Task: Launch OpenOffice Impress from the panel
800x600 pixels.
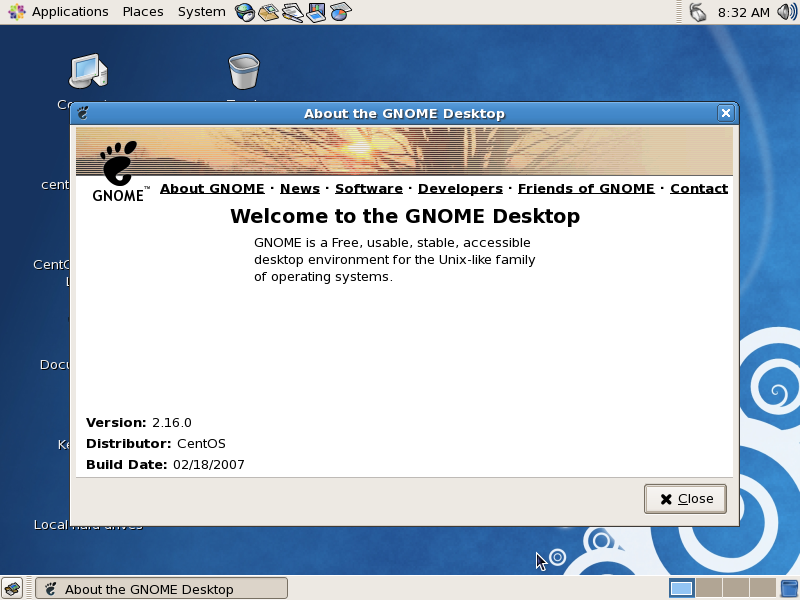Action: [x=316, y=11]
